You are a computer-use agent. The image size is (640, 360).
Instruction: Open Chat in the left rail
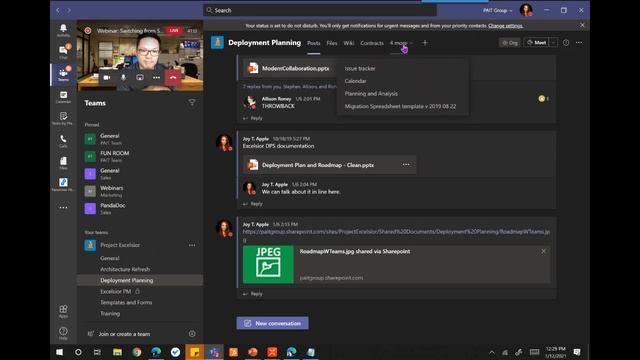click(x=63, y=52)
